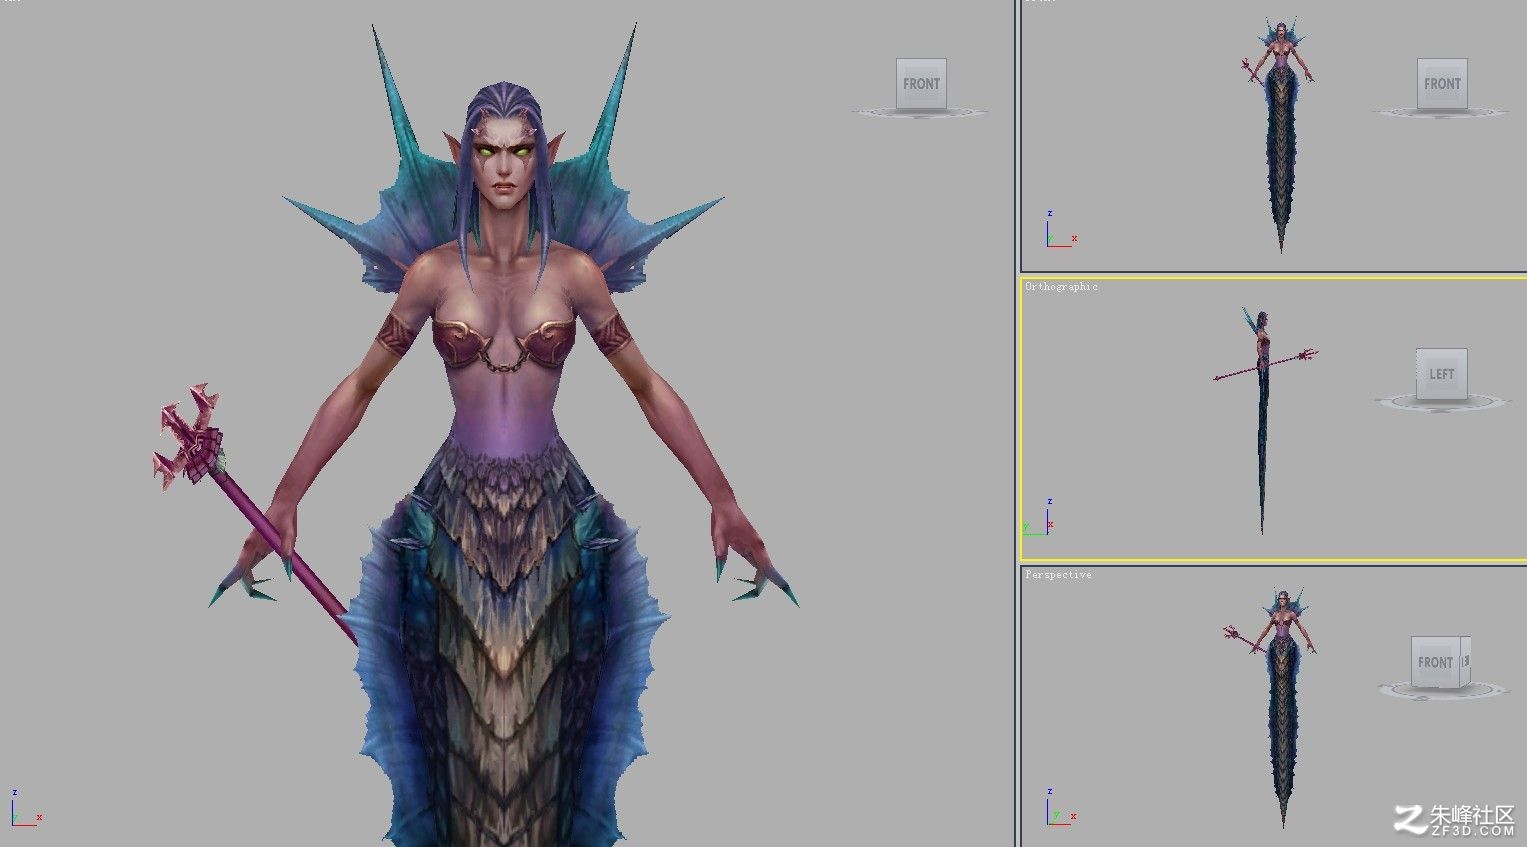The width and height of the screenshot is (1527, 847).
Task: Click the right side face of the Perspective ViewCube
Action: [1465, 661]
